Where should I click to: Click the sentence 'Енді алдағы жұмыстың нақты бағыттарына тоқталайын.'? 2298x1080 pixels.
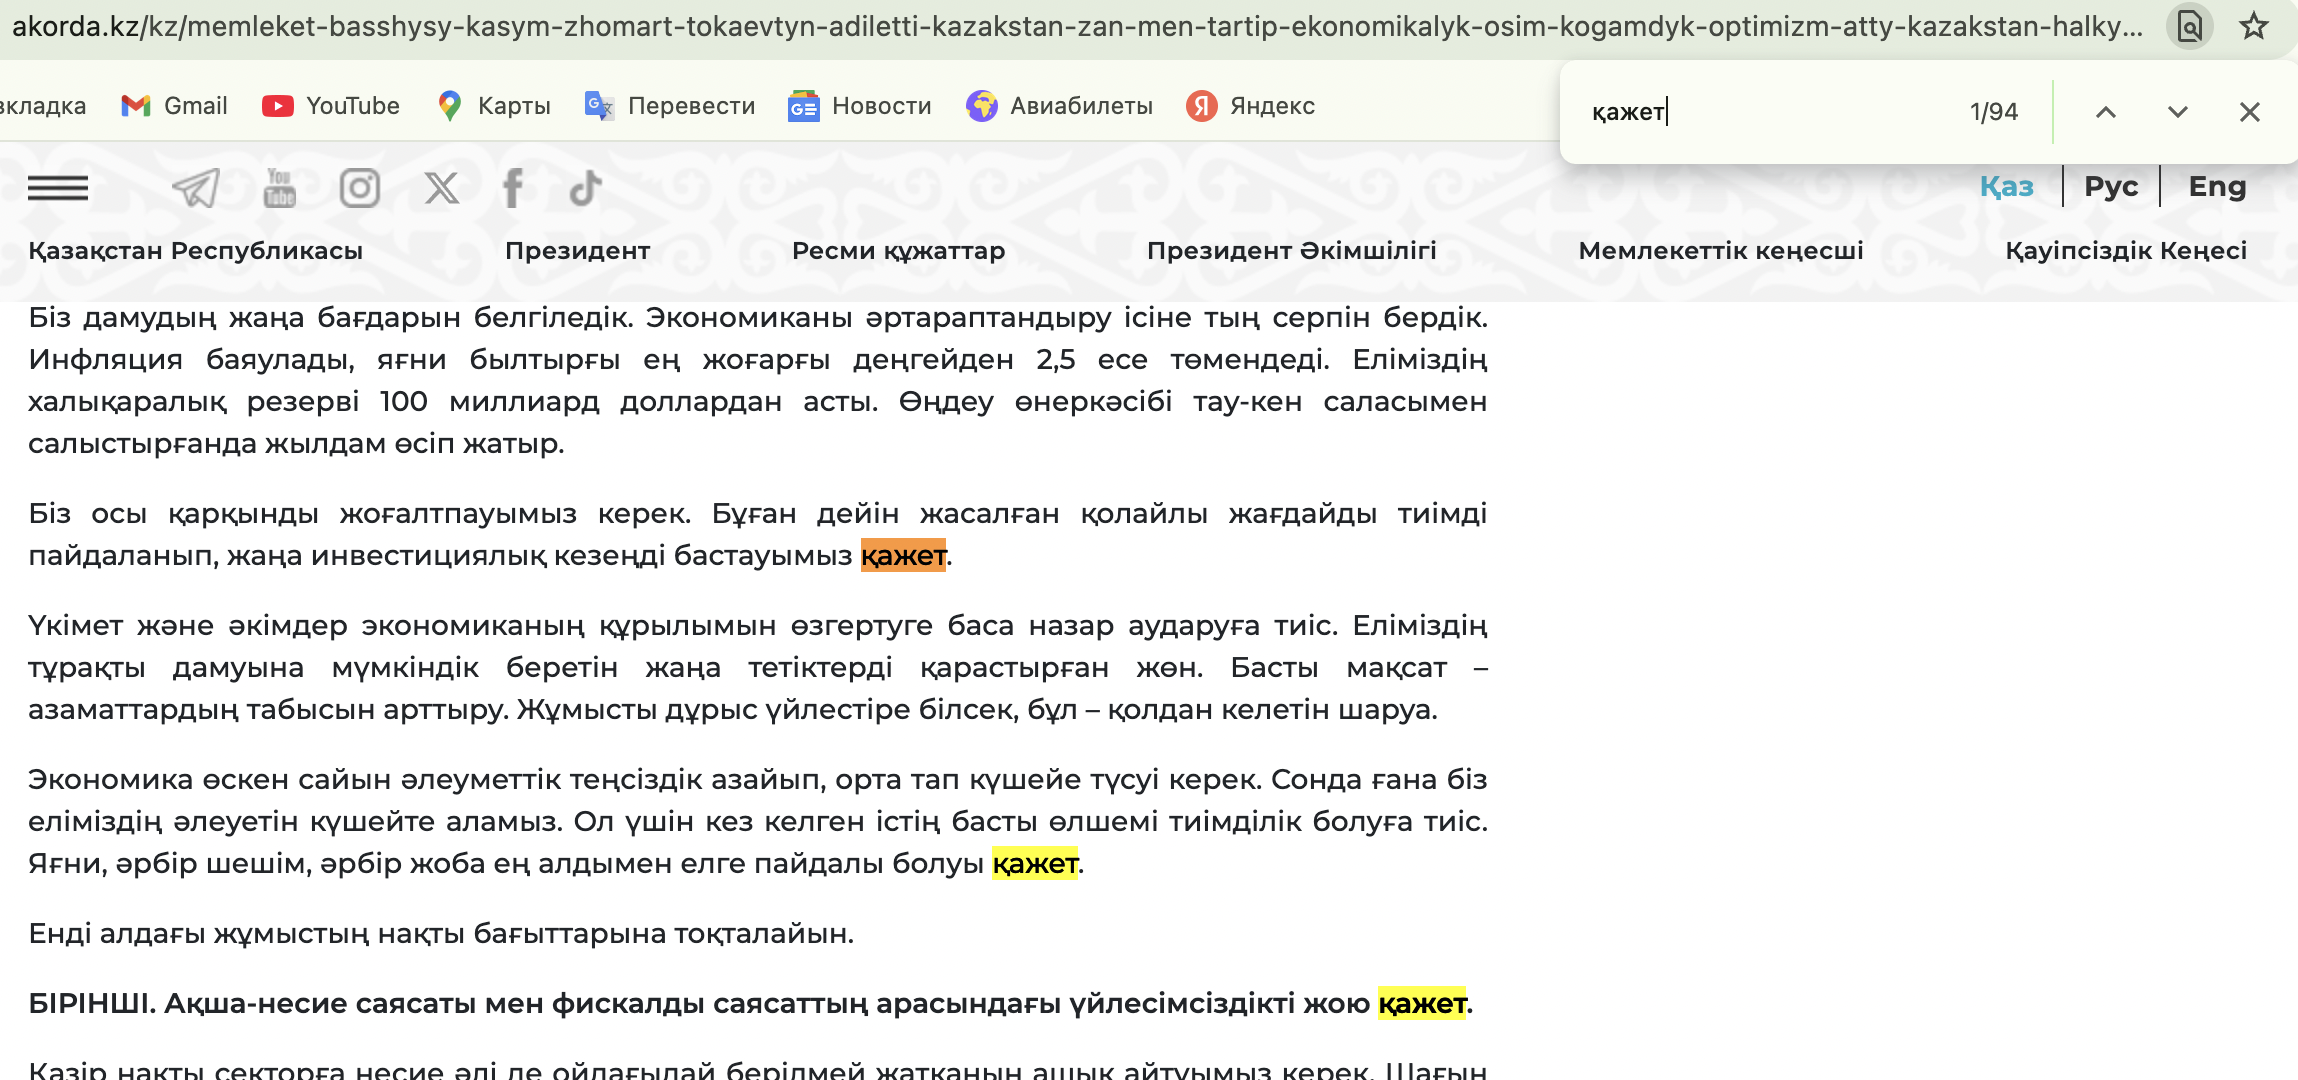pyautogui.click(x=441, y=934)
